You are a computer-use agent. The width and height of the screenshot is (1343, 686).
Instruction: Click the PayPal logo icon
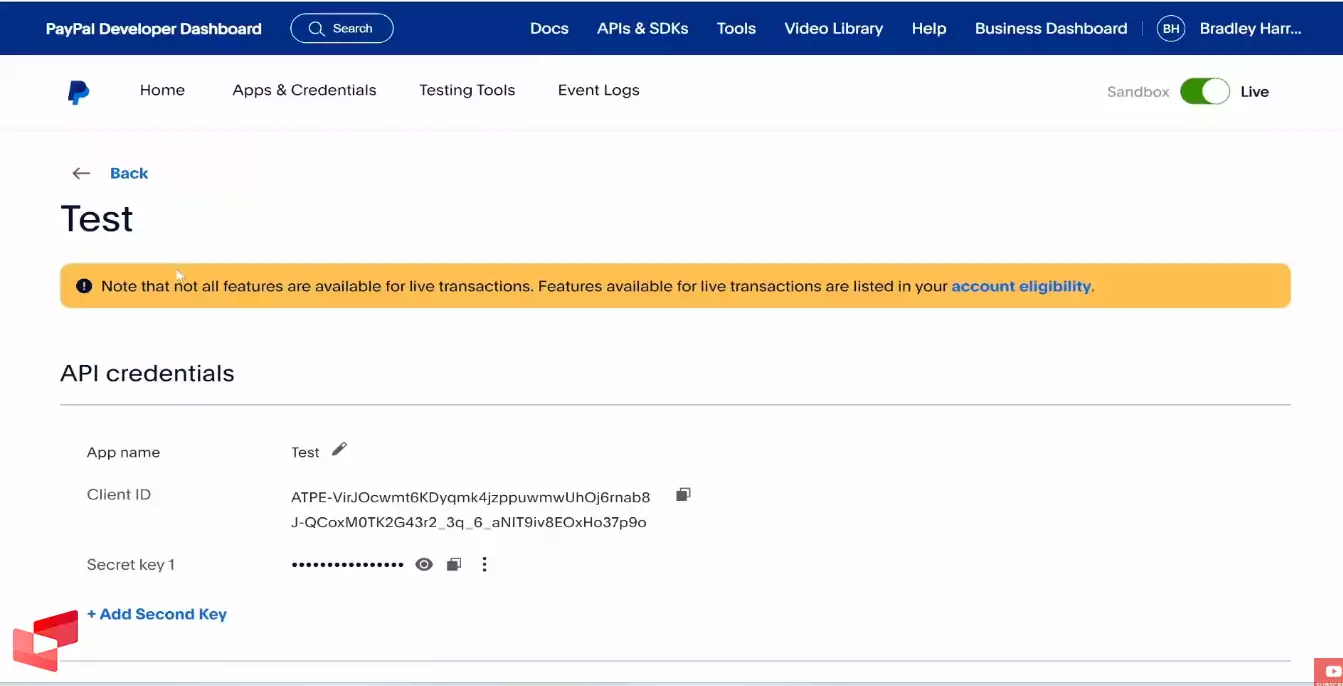pyautogui.click(x=78, y=92)
